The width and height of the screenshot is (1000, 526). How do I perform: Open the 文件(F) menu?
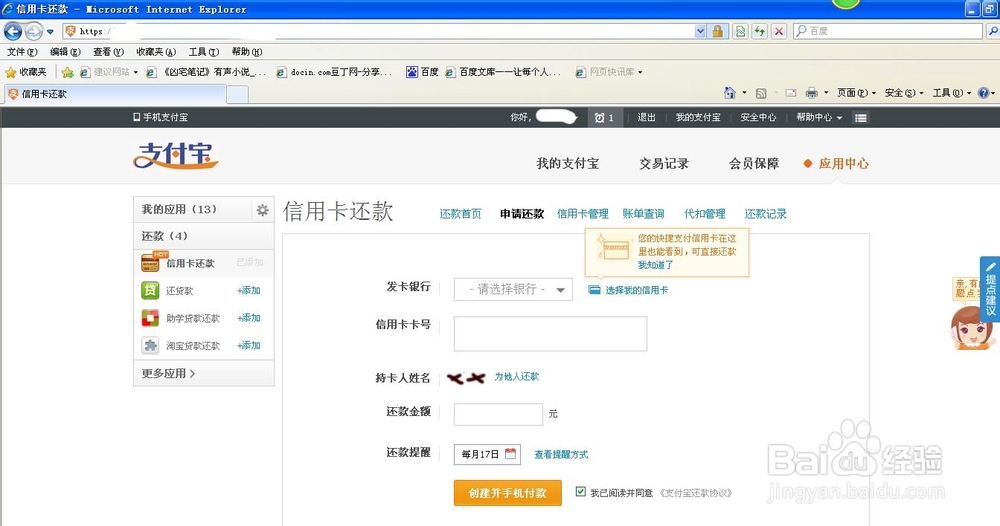[22, 52]
